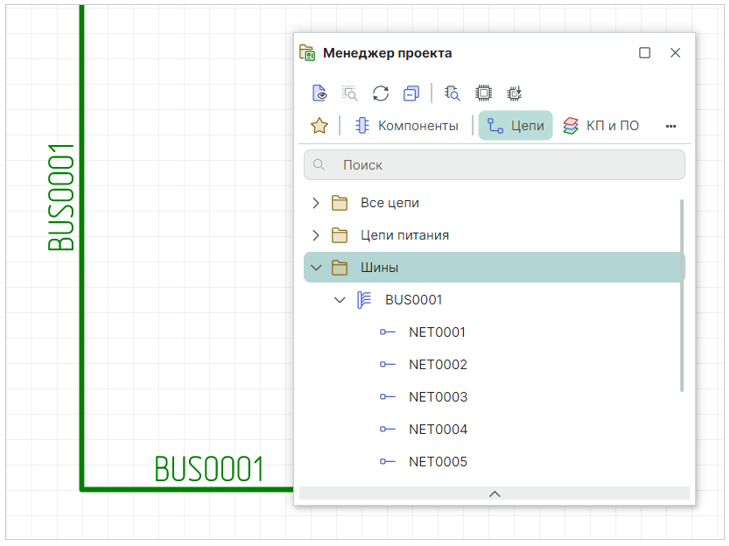The width and height of the screenshot is (729, 546).
Task: Switch to the КП и ПО tab
Action: pos(601,126)
